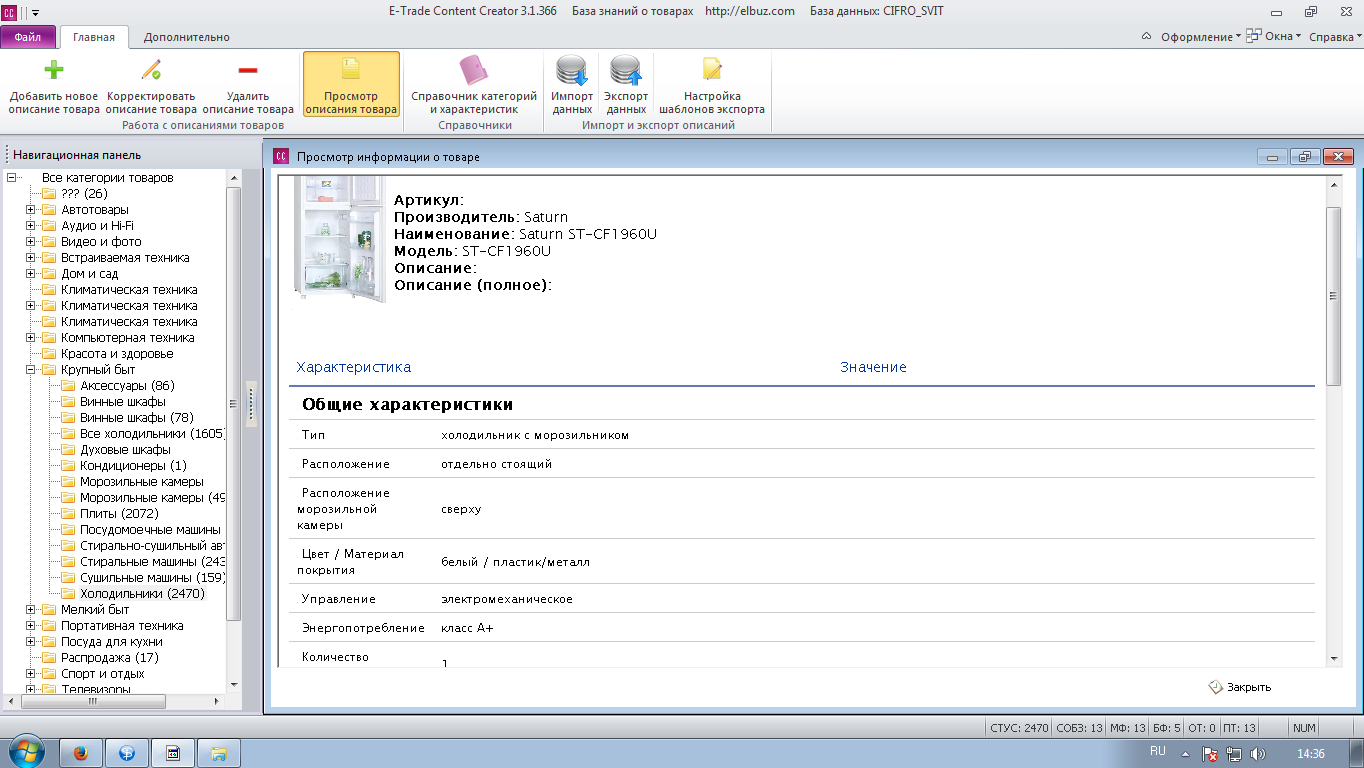Show hidden tray icons arrow
This screenshot has height=768, width=1364.
(x=1186, y=754)
